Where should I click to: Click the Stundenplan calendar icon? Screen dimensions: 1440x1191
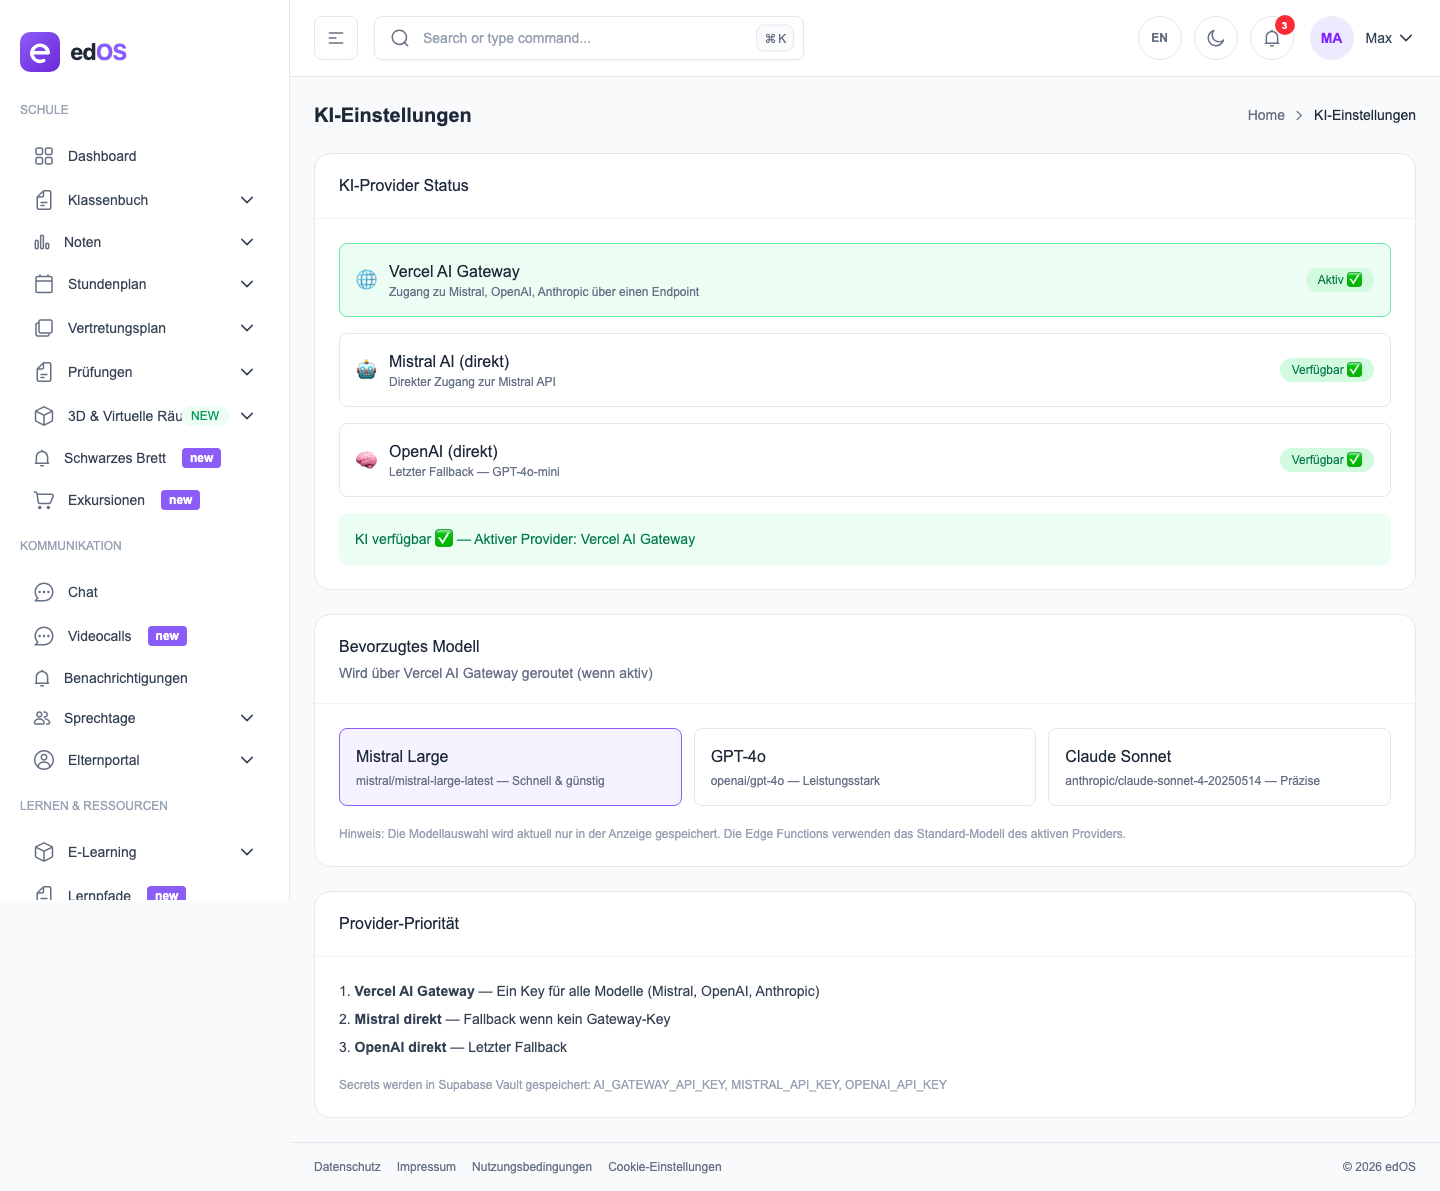point(44,284)
